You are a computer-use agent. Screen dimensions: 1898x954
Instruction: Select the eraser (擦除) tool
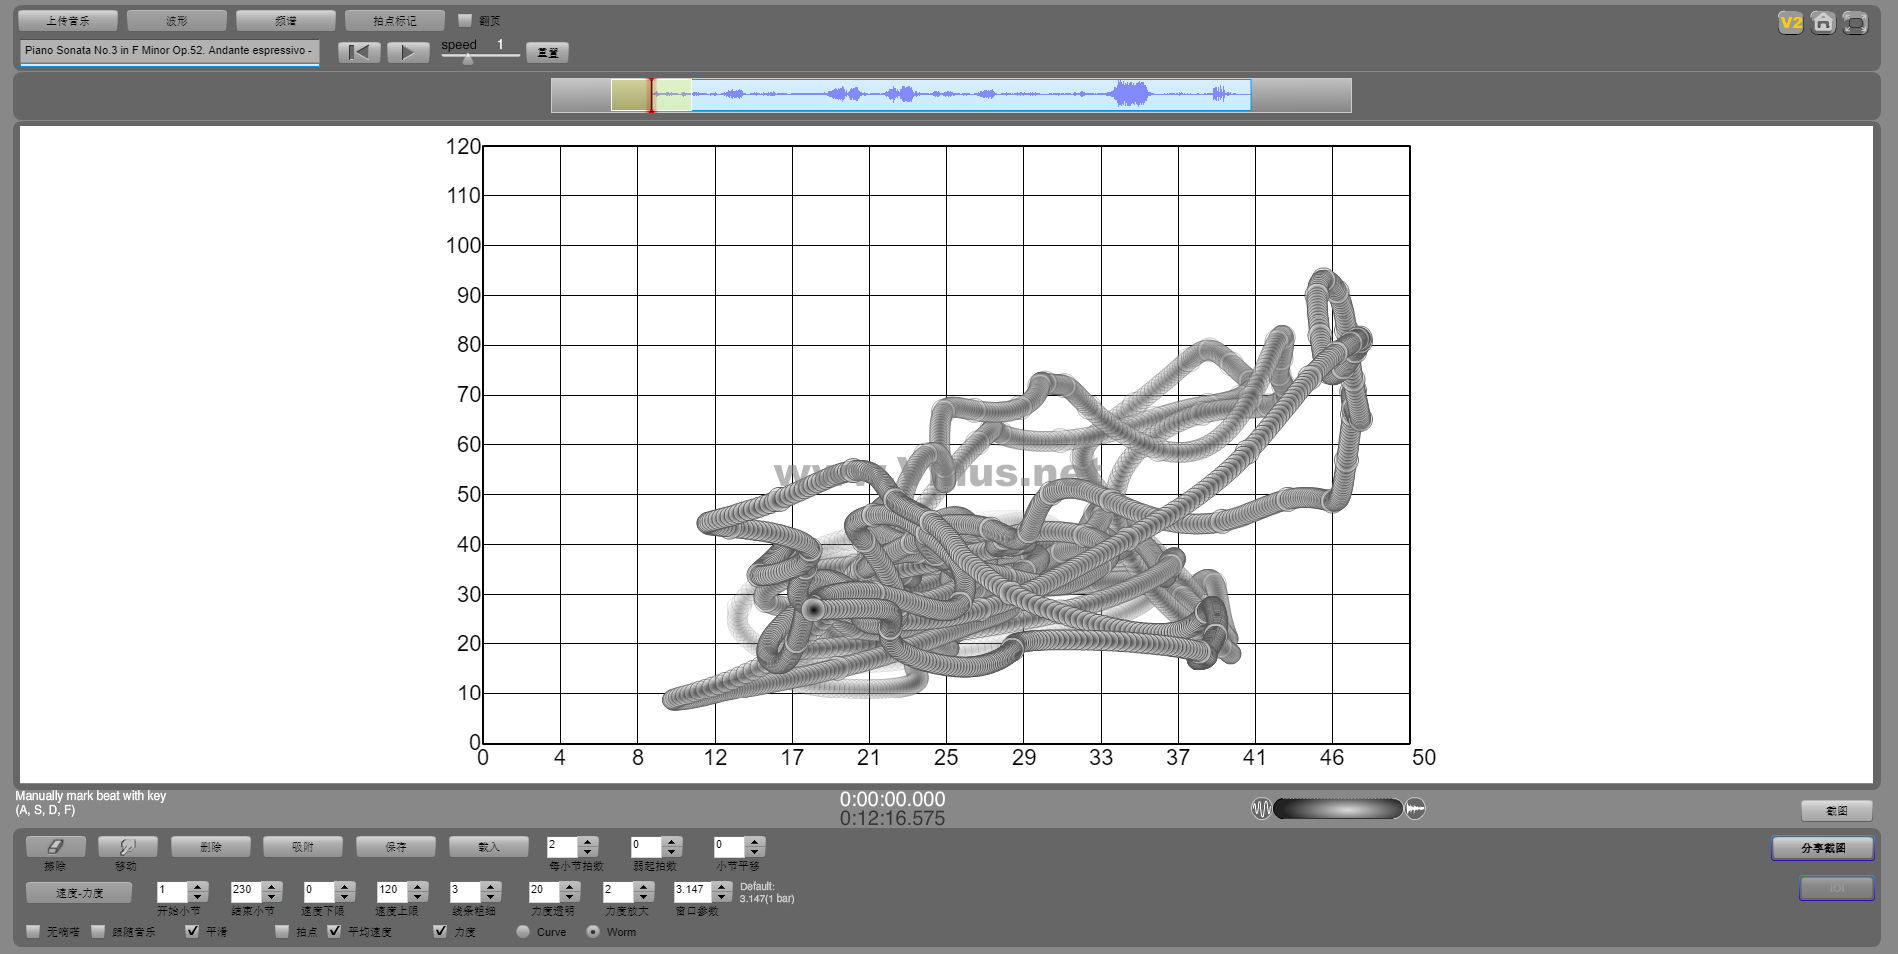[x=55, y=847]
